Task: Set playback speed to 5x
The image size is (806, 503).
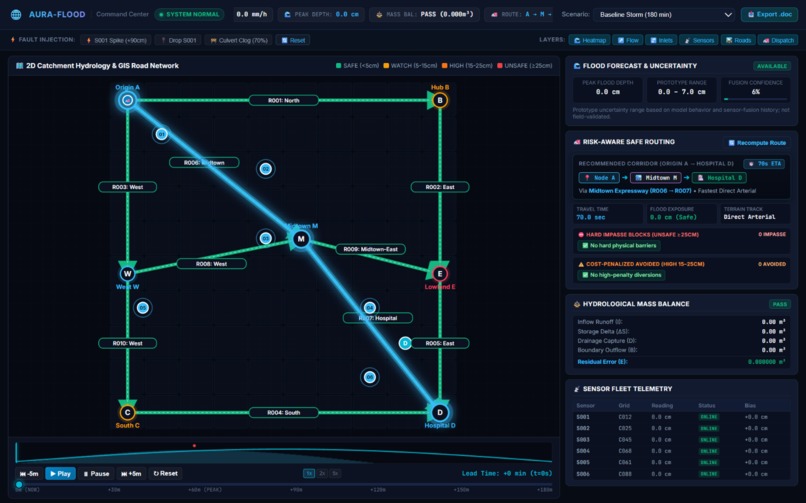Action: [x=335, y=473]
